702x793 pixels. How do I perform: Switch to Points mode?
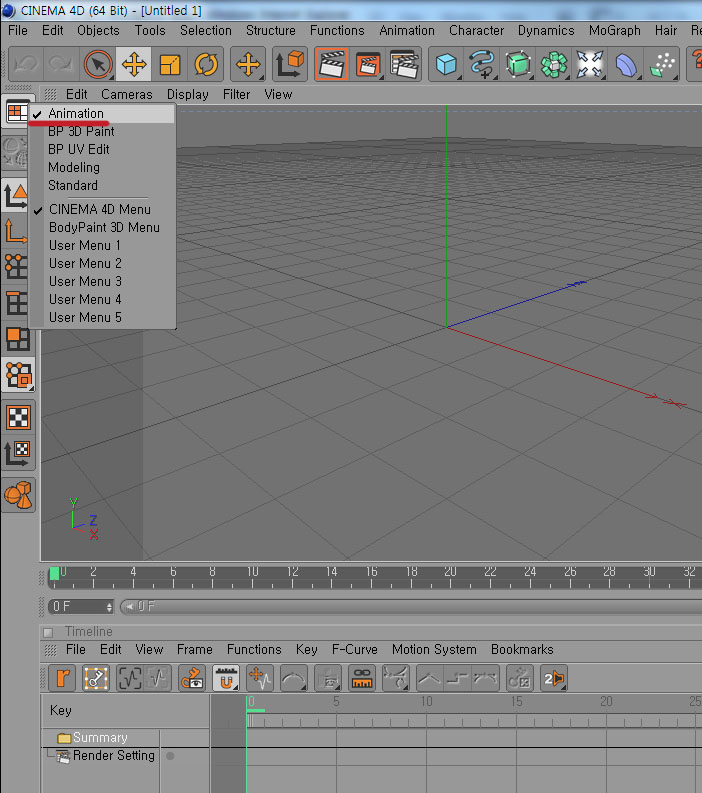coord(17,268)
